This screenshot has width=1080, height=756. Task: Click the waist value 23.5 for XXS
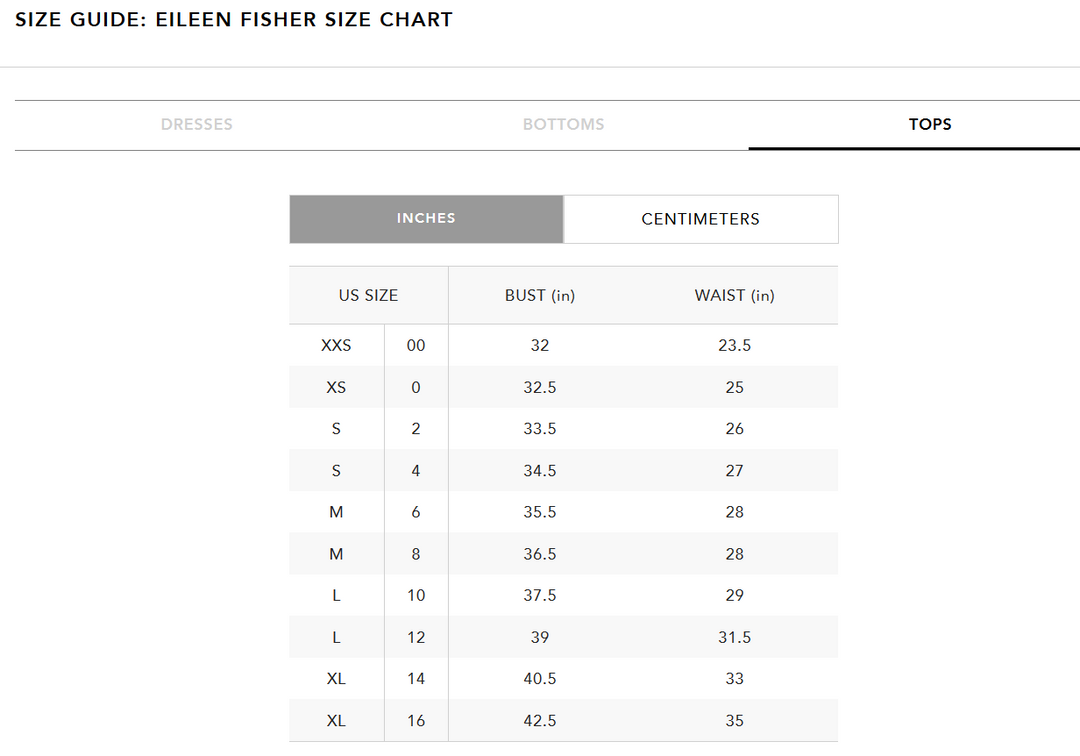tap(734, 345)
